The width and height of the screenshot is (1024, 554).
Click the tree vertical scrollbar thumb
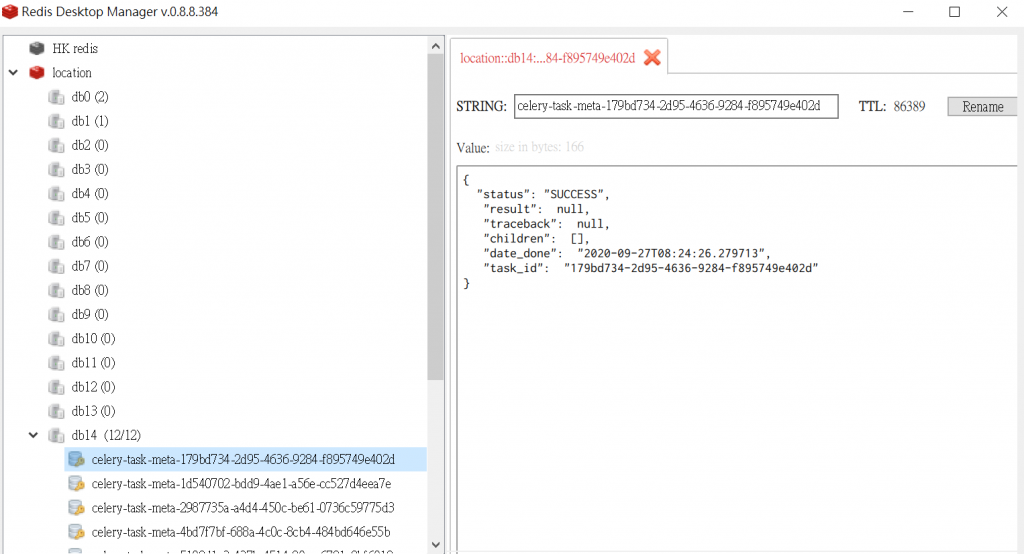tap(436, 218)
